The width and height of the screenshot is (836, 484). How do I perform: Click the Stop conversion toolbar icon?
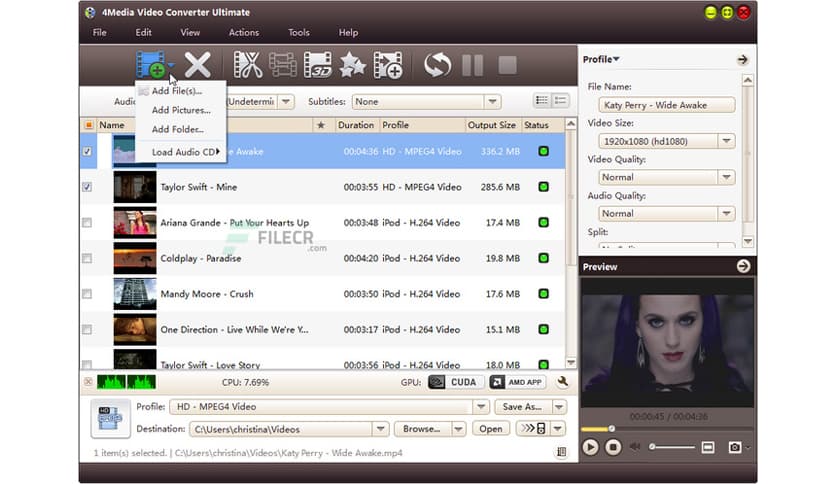tap(507, 65)
